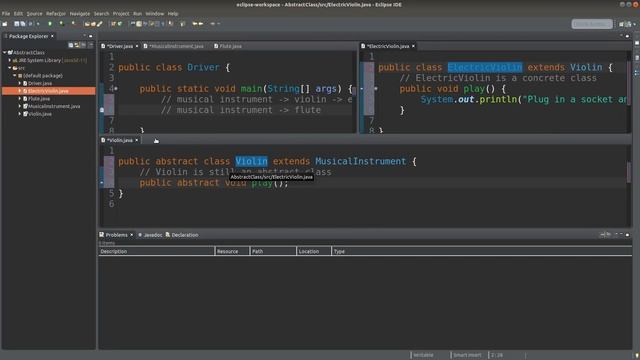640x360 pixels.
Task: Sort Problems by Path column header
Action: tap(273, 251)
